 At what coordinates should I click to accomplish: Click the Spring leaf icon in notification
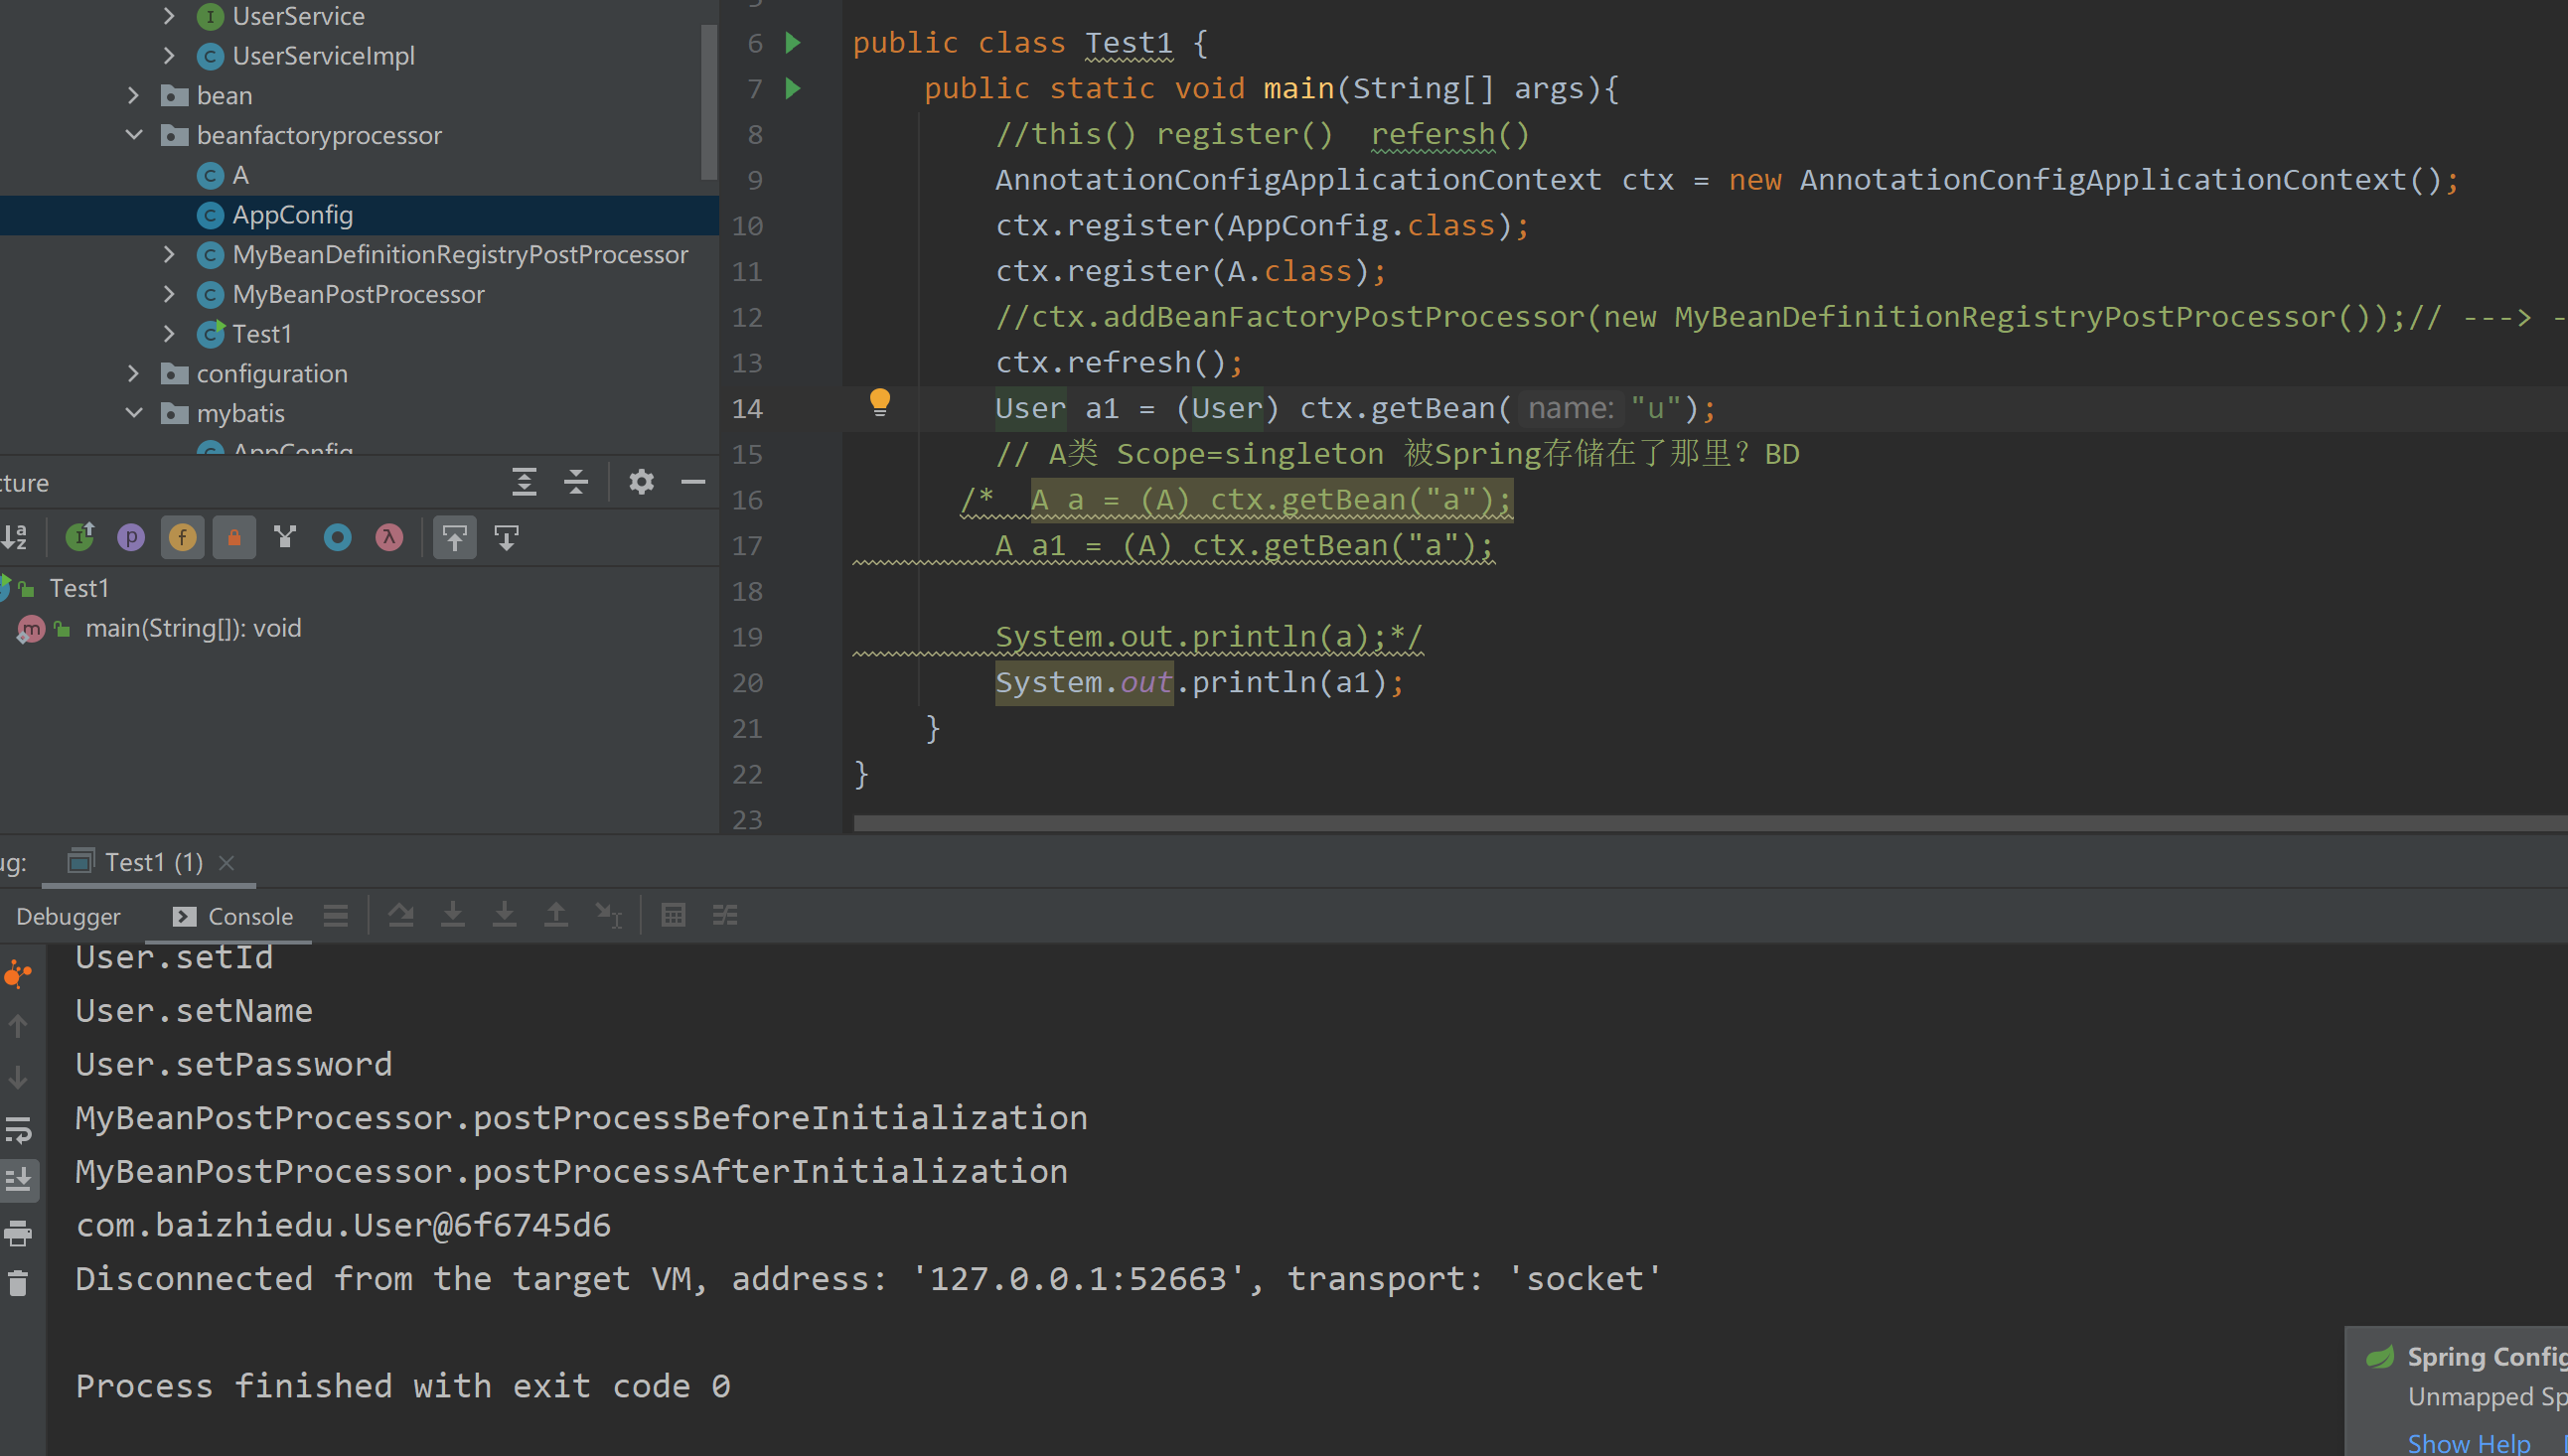(x=2380, y=1357)
